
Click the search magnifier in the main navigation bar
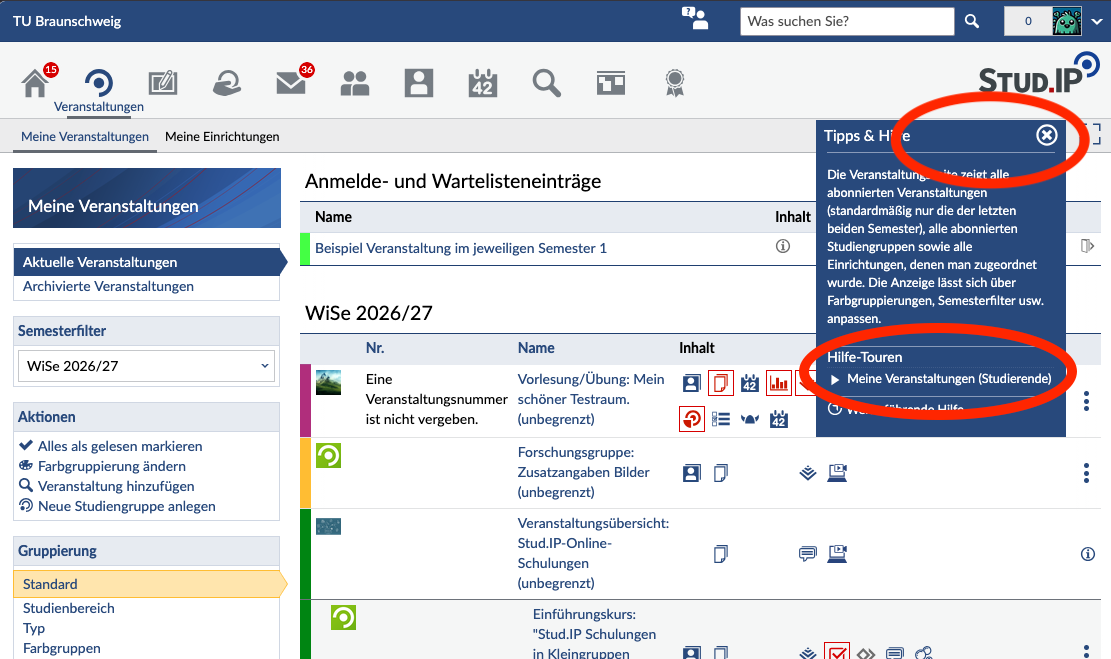[546, 83]
